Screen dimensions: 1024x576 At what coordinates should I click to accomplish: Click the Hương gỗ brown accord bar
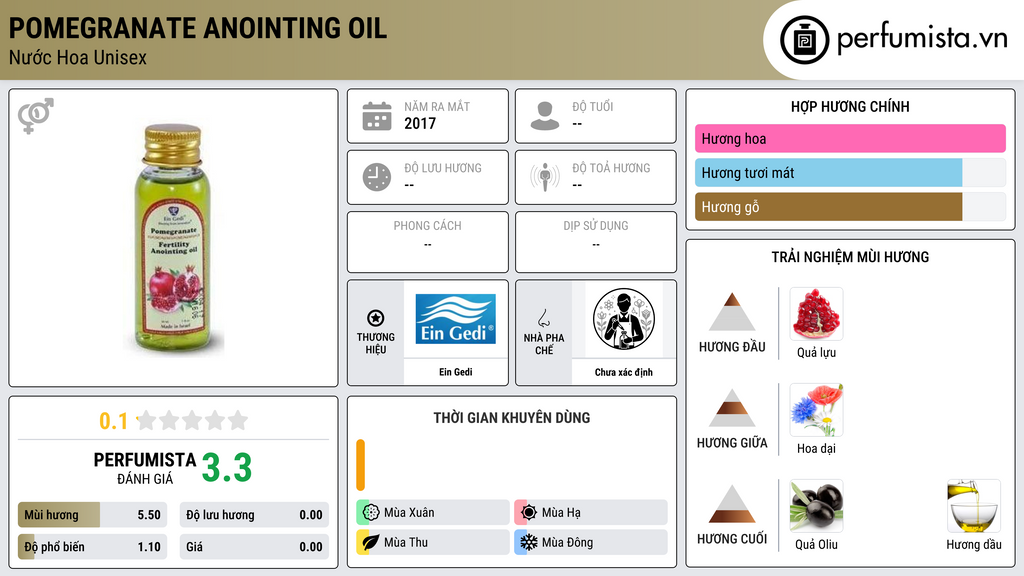pos(828,207)
